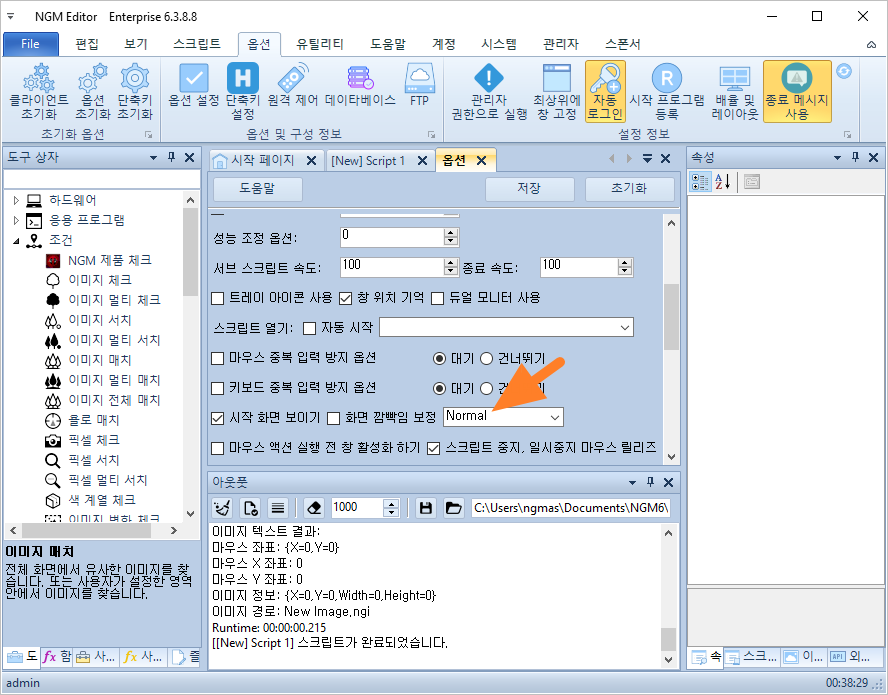888x695 pixels.
Task: Click the refresh icon in ribbon corner
Action: [844, 71]
